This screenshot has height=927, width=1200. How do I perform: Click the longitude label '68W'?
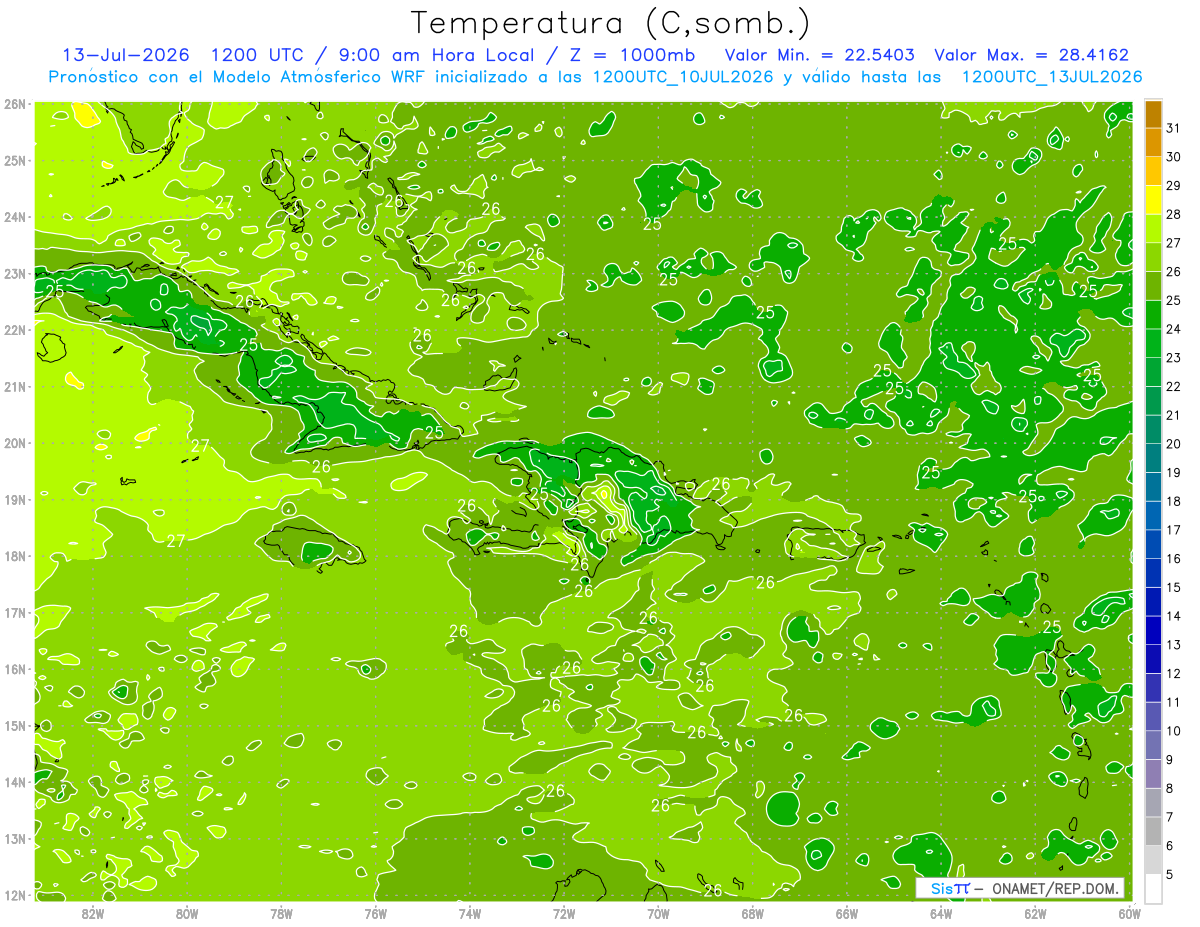752,913
